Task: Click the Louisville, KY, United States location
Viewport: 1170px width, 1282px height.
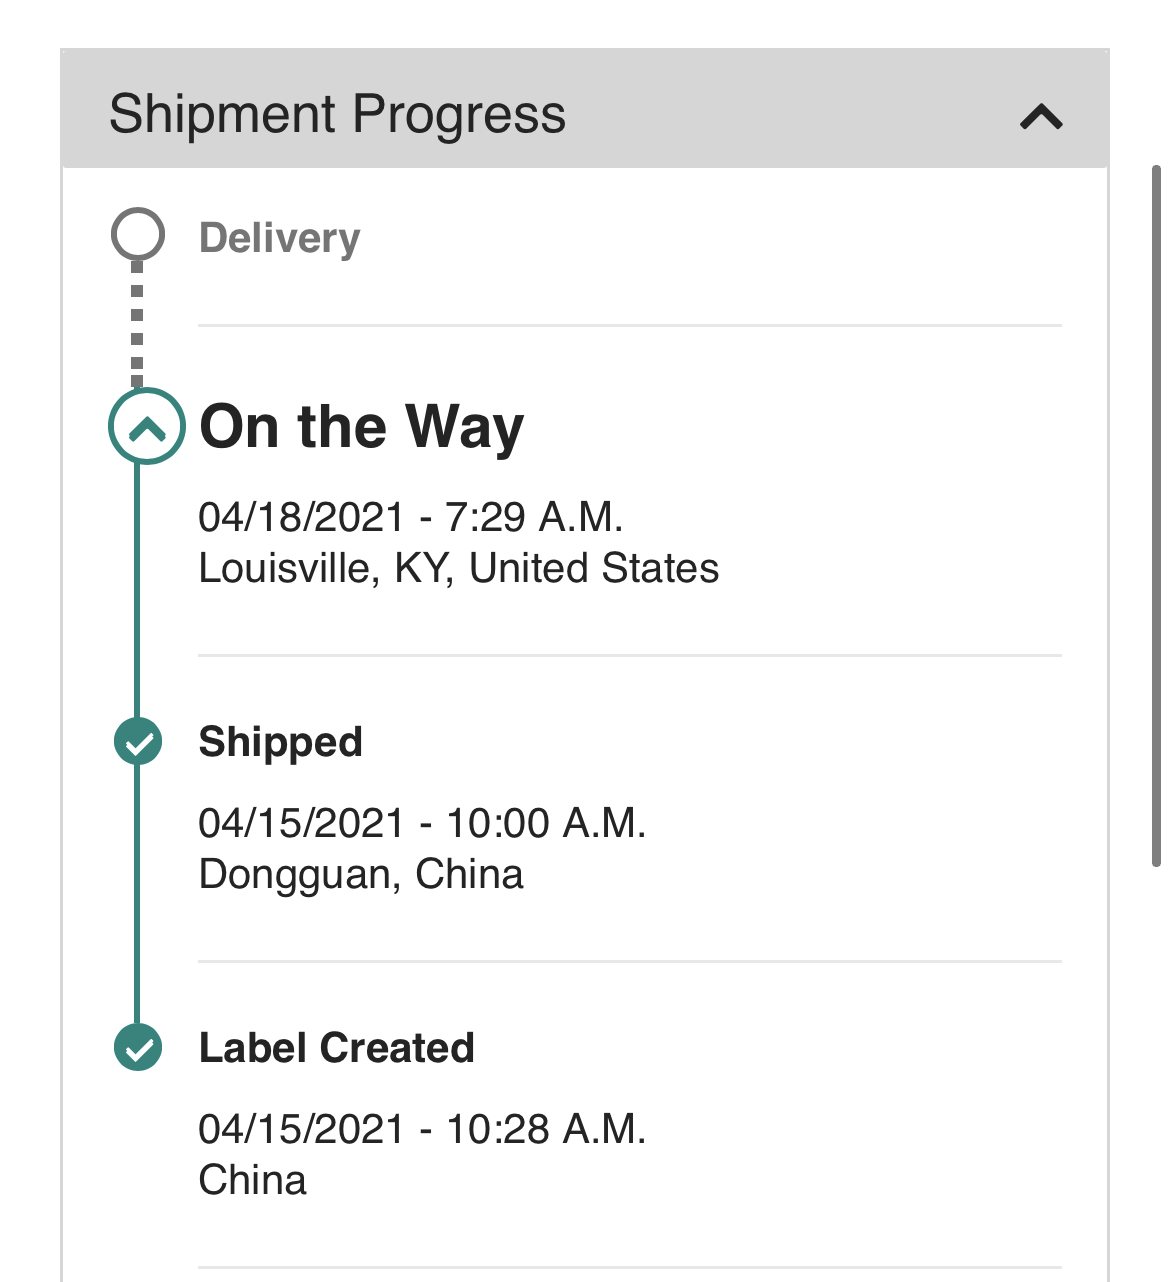Action: (458, 568)
